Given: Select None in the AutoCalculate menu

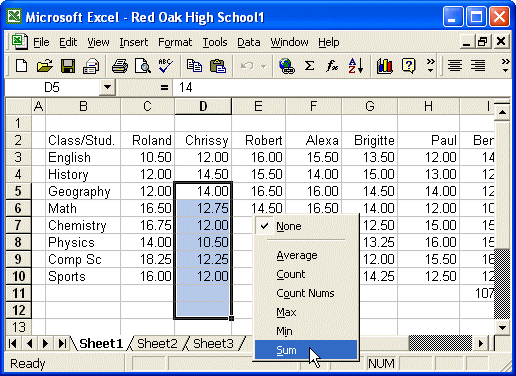Looking at the screenshot, I should point(306,226).
